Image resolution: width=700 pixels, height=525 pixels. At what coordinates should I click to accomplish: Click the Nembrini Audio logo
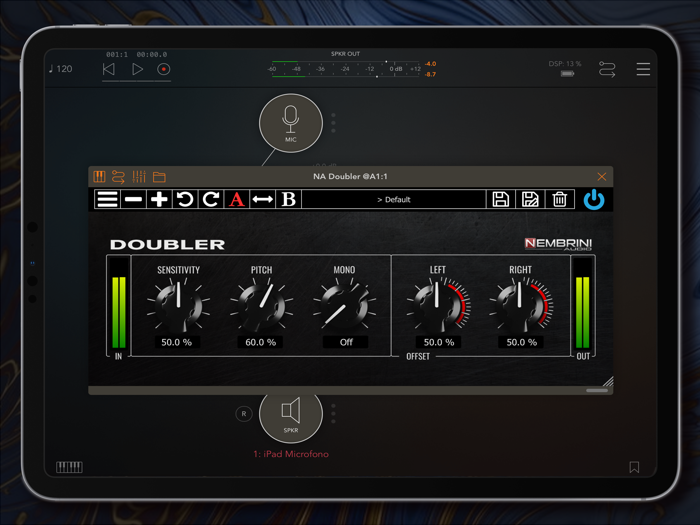[558, 244]
